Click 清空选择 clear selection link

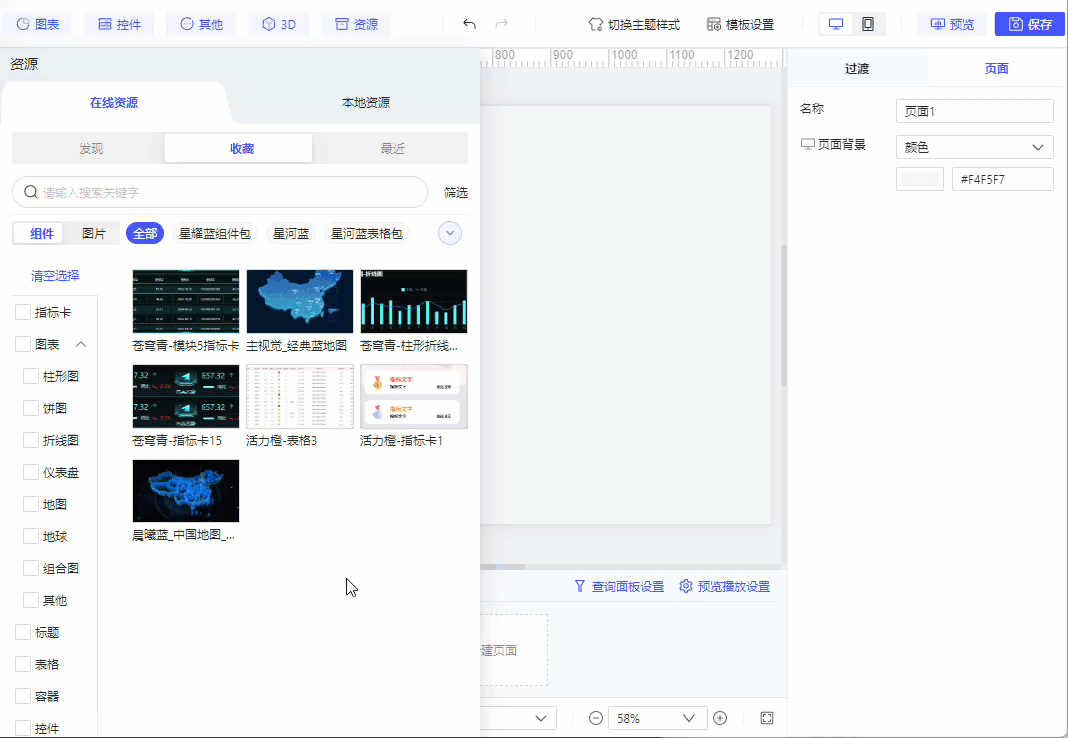pyautogui.click(x=55, y=276)
